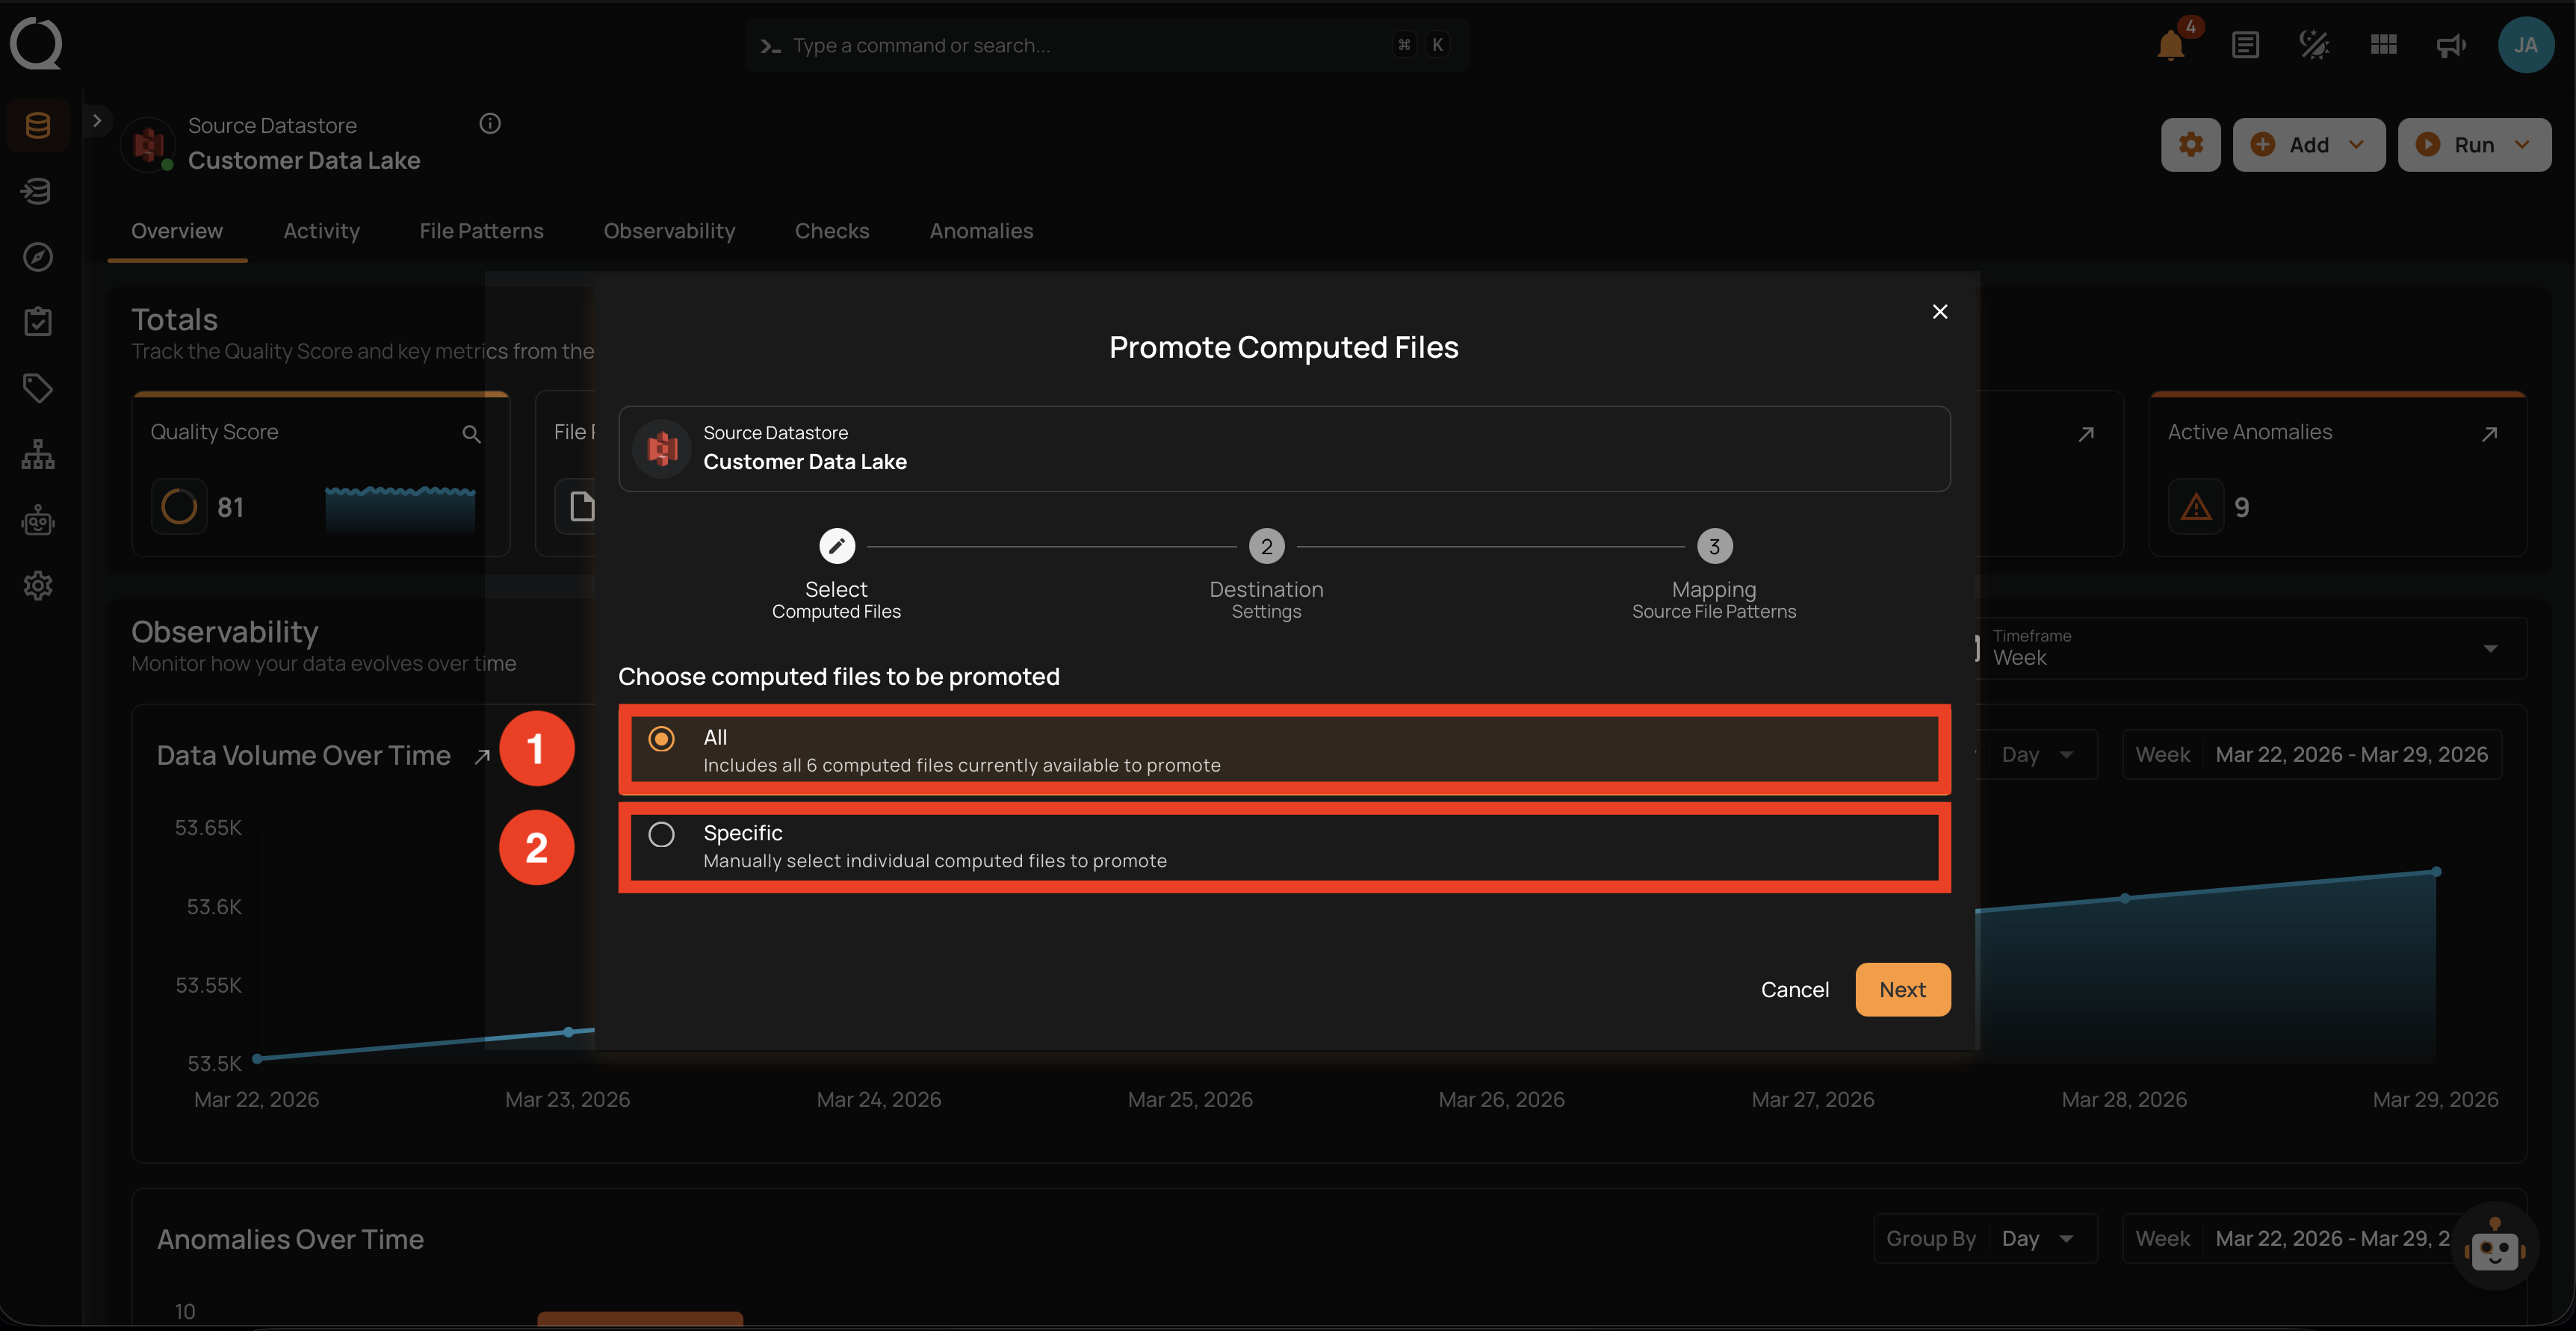Open the enrichment datastores sidebar icon

tap(38, 191)
